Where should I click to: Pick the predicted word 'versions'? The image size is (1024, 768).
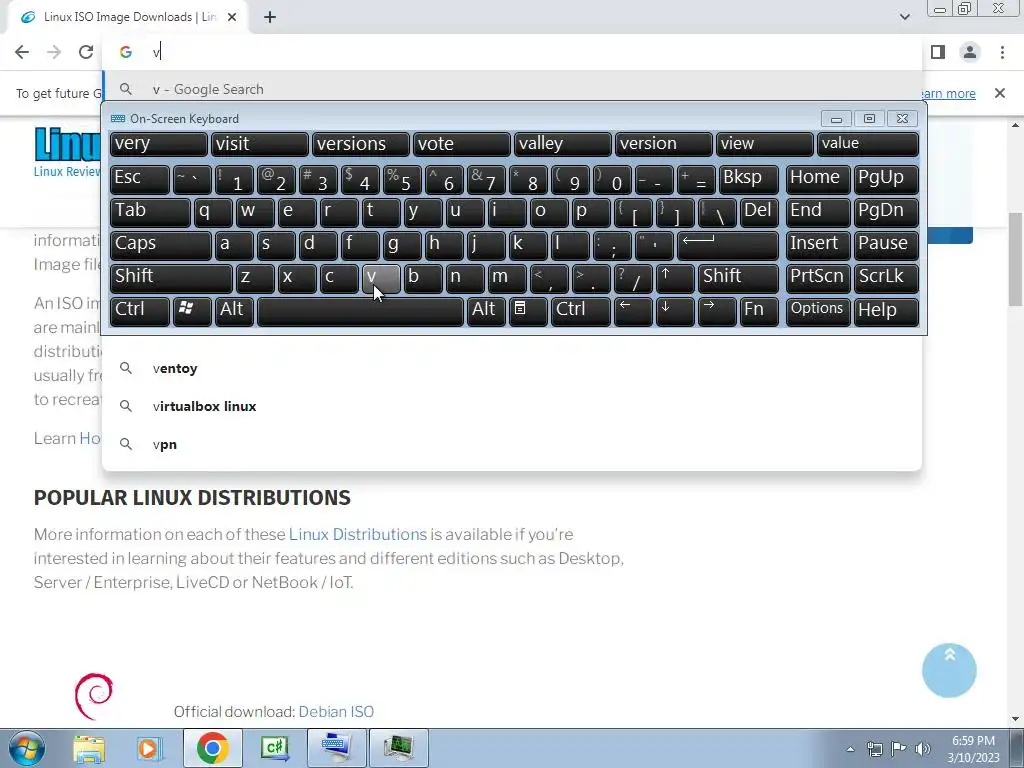click(361, 144)
